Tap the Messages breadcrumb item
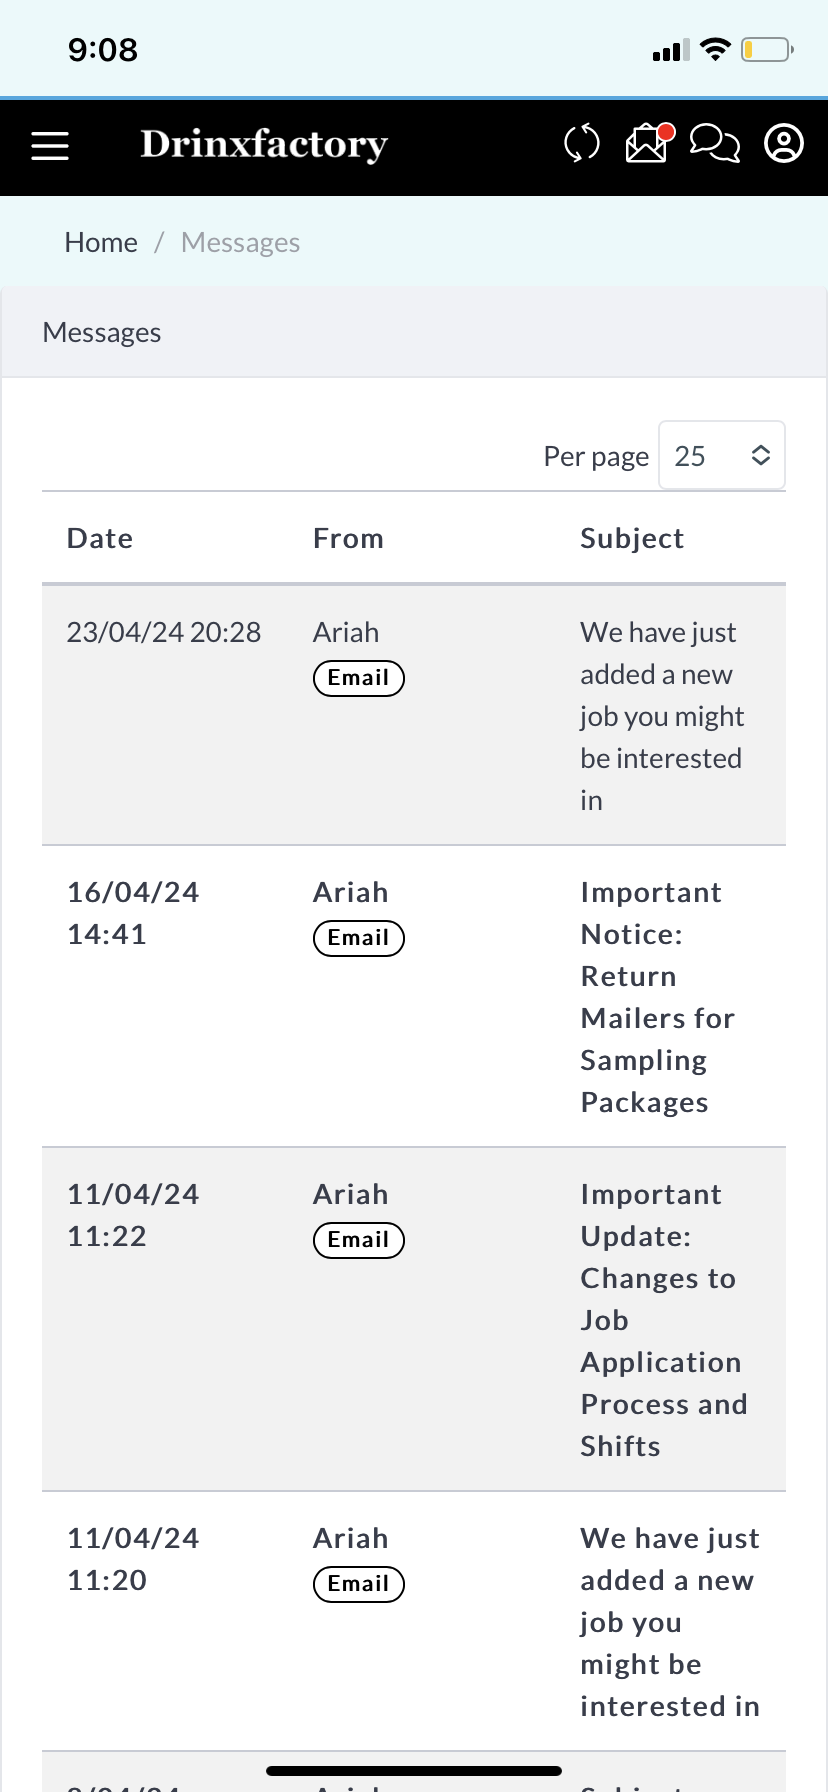The image size is (828, 1792). 240,242
